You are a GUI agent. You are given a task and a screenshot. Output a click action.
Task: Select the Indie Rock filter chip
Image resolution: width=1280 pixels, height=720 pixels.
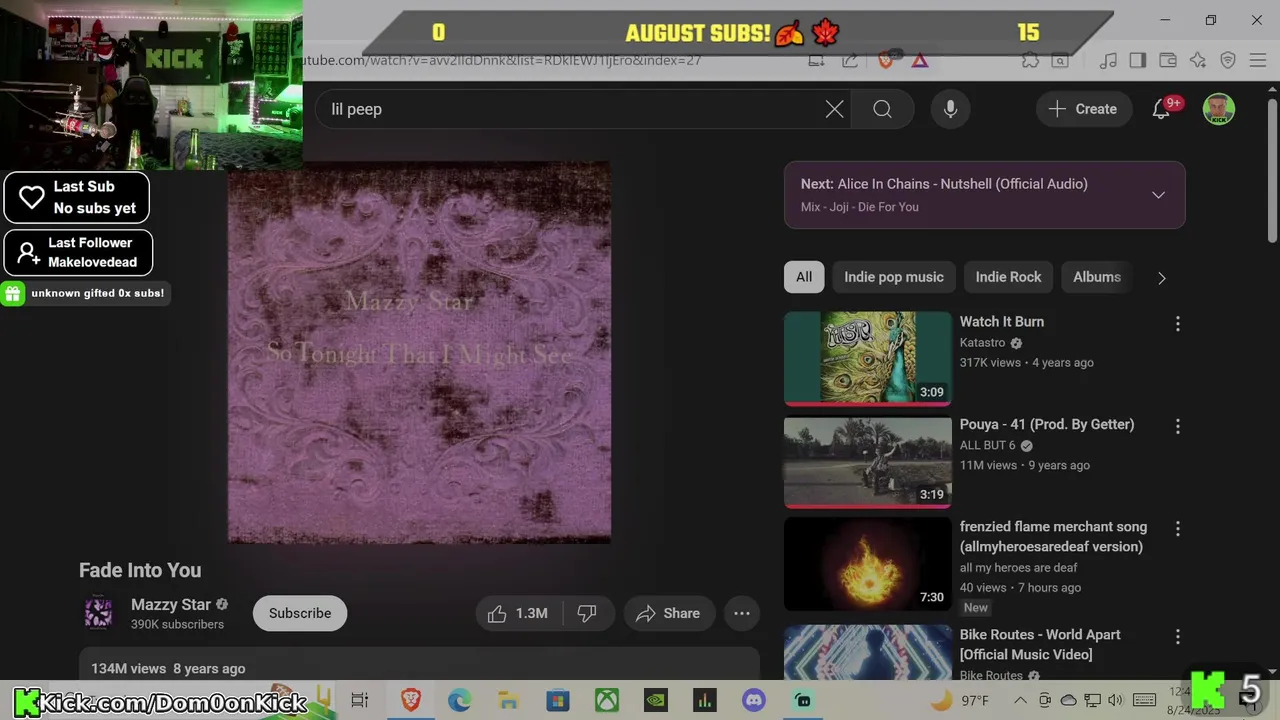point(1008,277)
